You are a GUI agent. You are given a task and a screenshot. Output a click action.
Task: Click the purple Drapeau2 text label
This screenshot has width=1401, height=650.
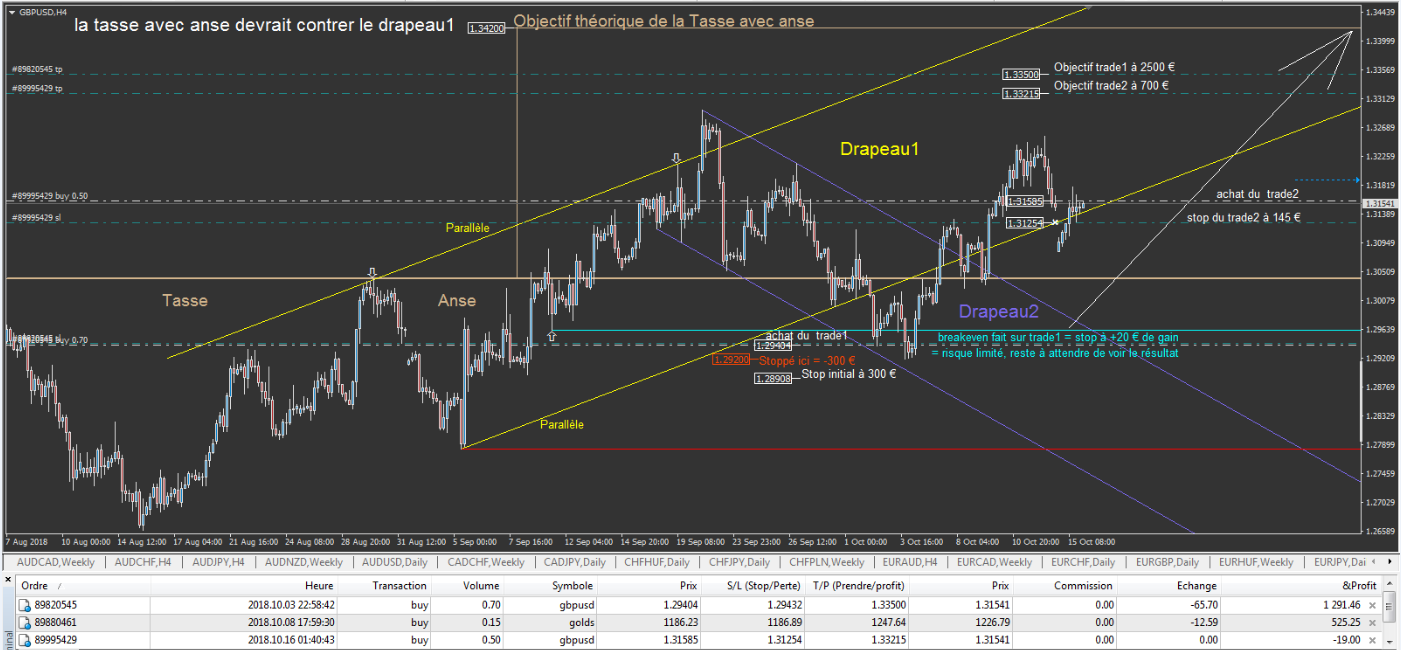(x=999, y=311)
